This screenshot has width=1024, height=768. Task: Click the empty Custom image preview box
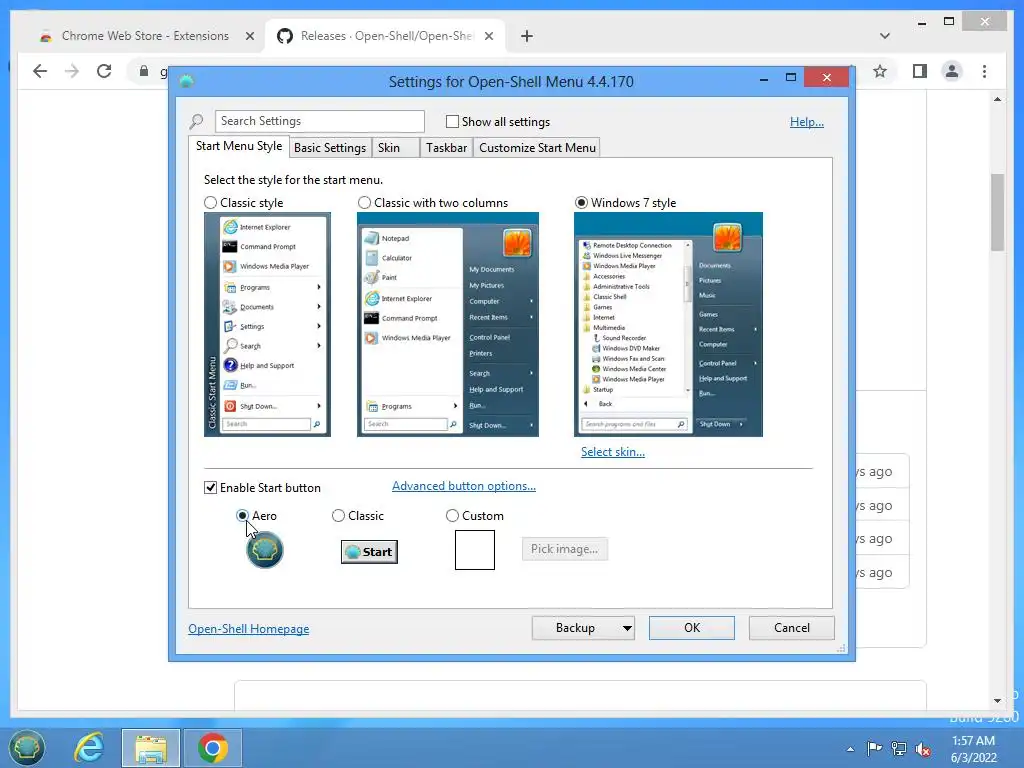click(x=475, y=550)
